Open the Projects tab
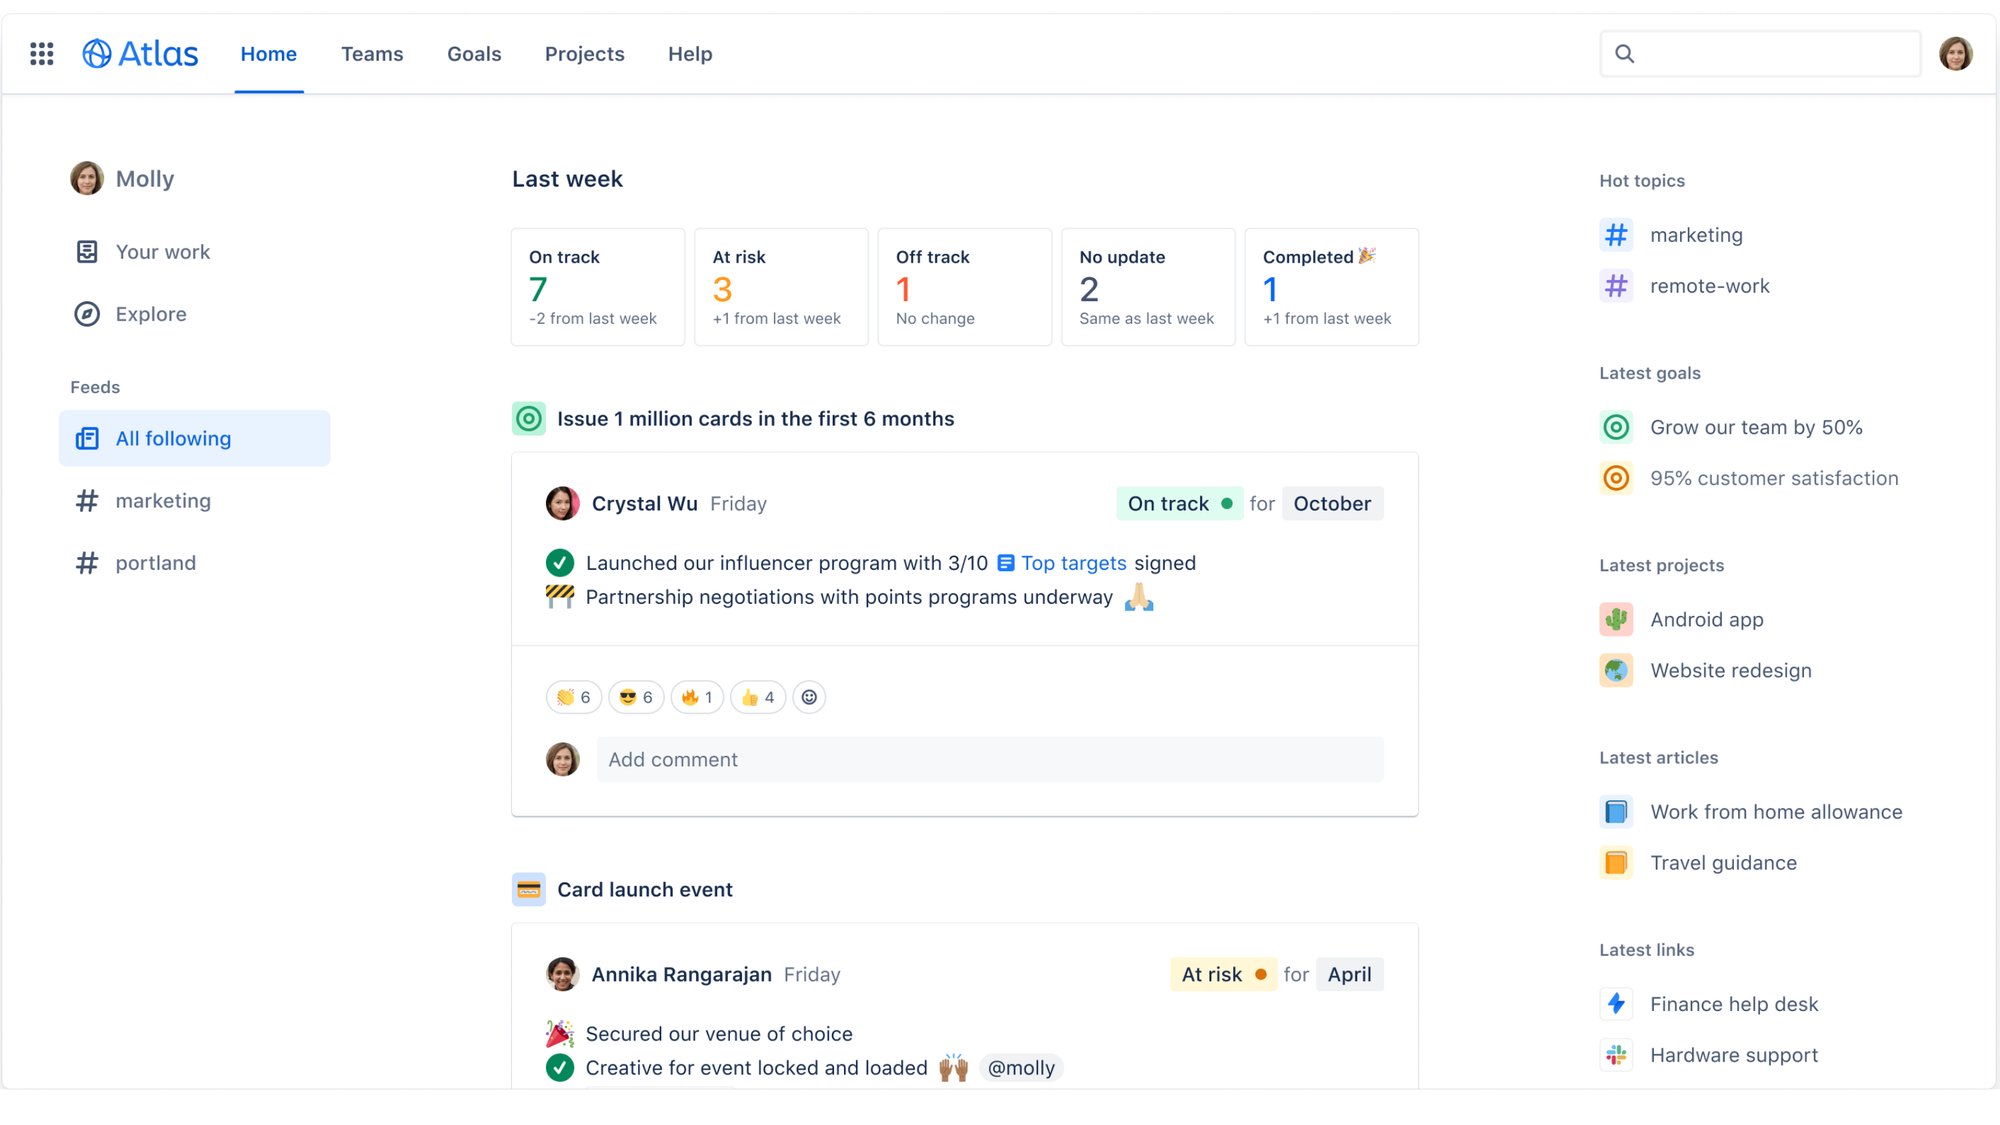The height and width of the screenshot is (1125, 2000). point(584,54)
